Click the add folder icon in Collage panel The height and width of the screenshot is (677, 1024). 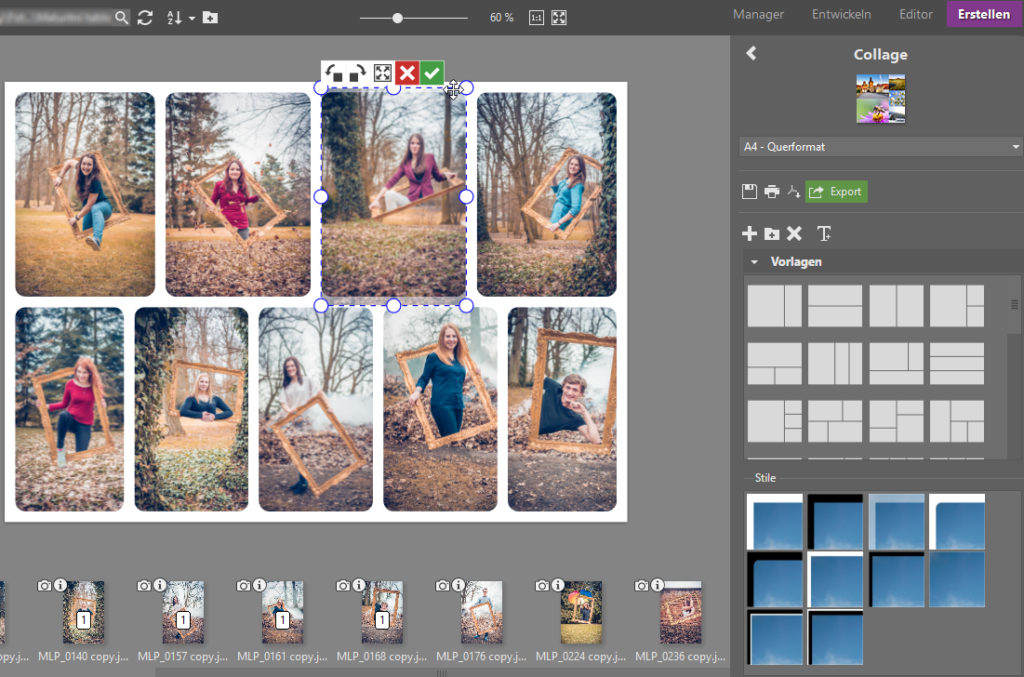click(x=772, y=234)
